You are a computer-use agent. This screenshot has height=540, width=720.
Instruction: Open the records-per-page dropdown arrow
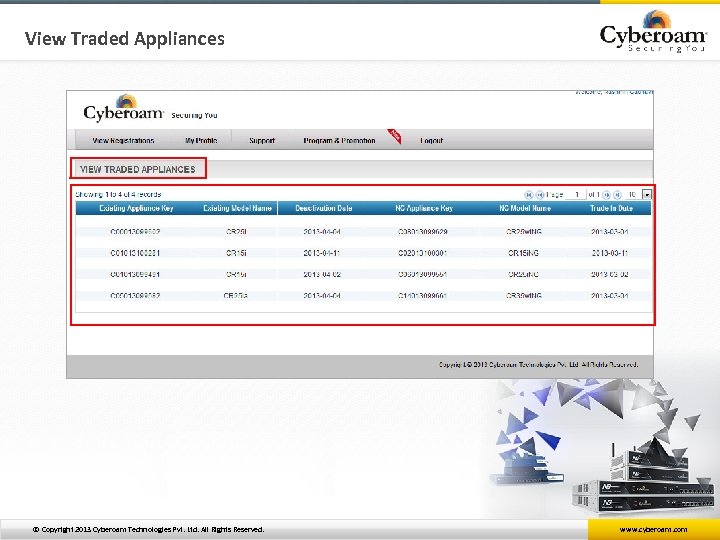pos(647,195)
